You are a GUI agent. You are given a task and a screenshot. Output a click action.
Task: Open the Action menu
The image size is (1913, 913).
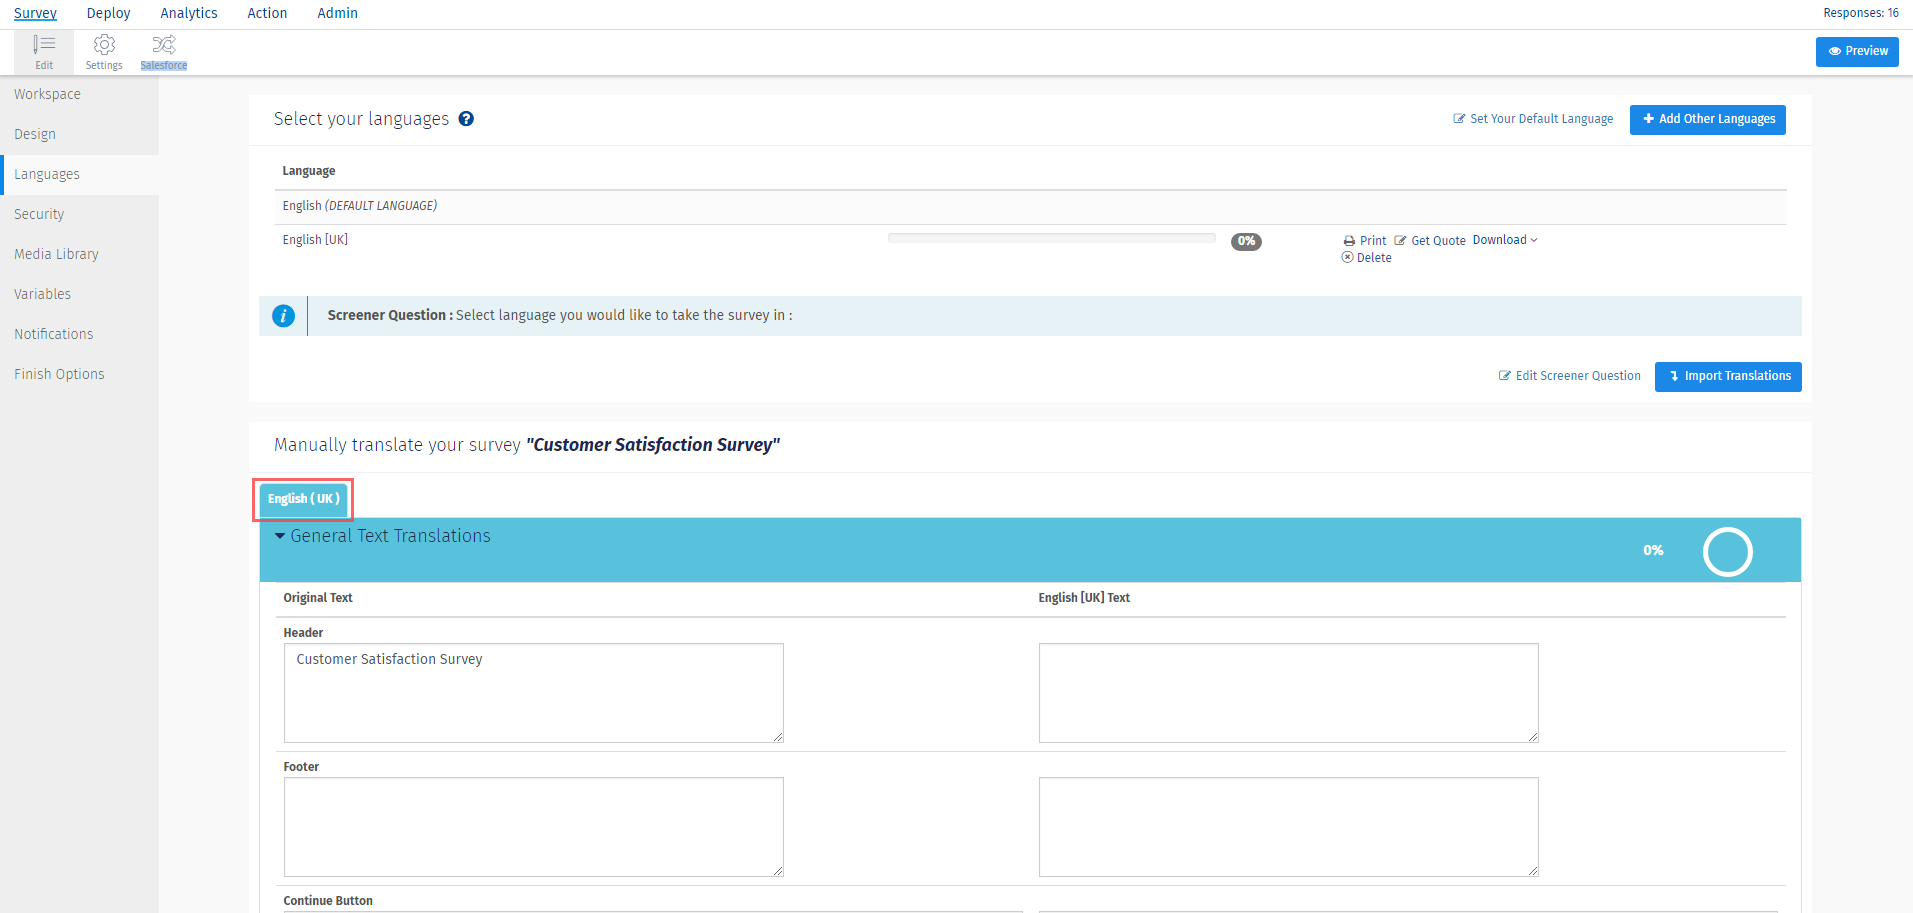click(267, 13)
